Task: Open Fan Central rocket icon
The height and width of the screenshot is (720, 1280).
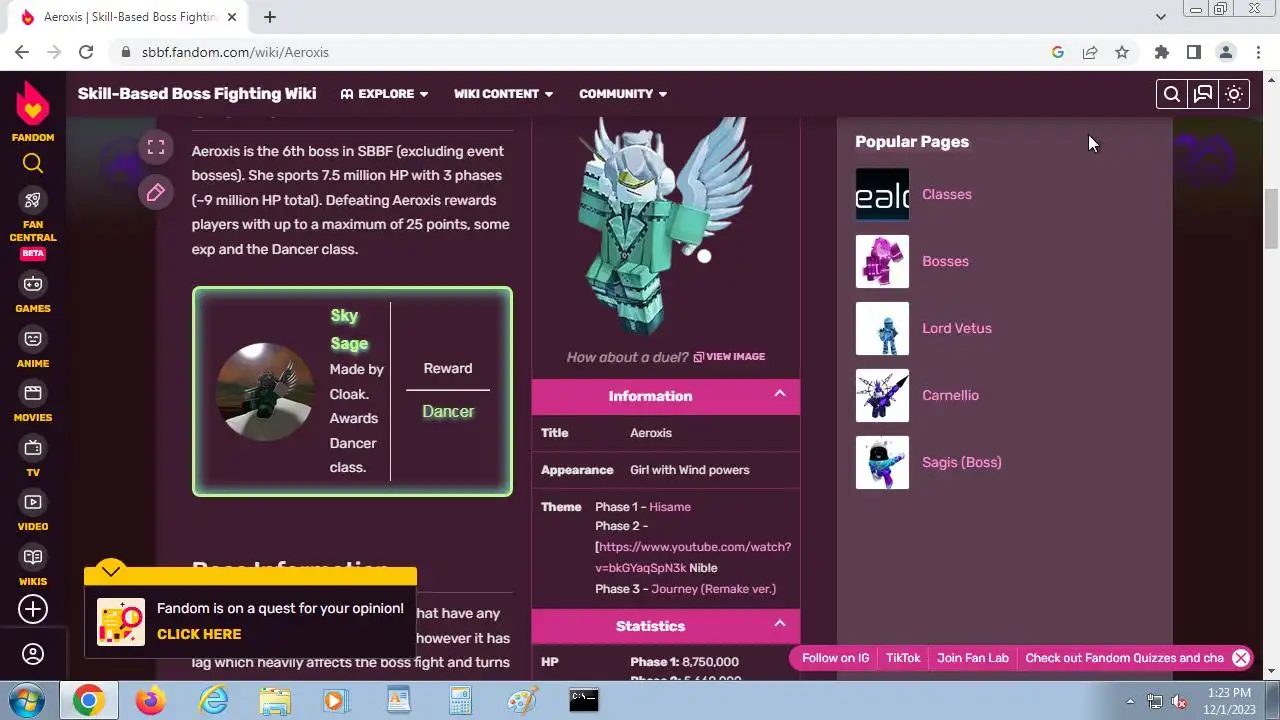Action: pos(33,200)
